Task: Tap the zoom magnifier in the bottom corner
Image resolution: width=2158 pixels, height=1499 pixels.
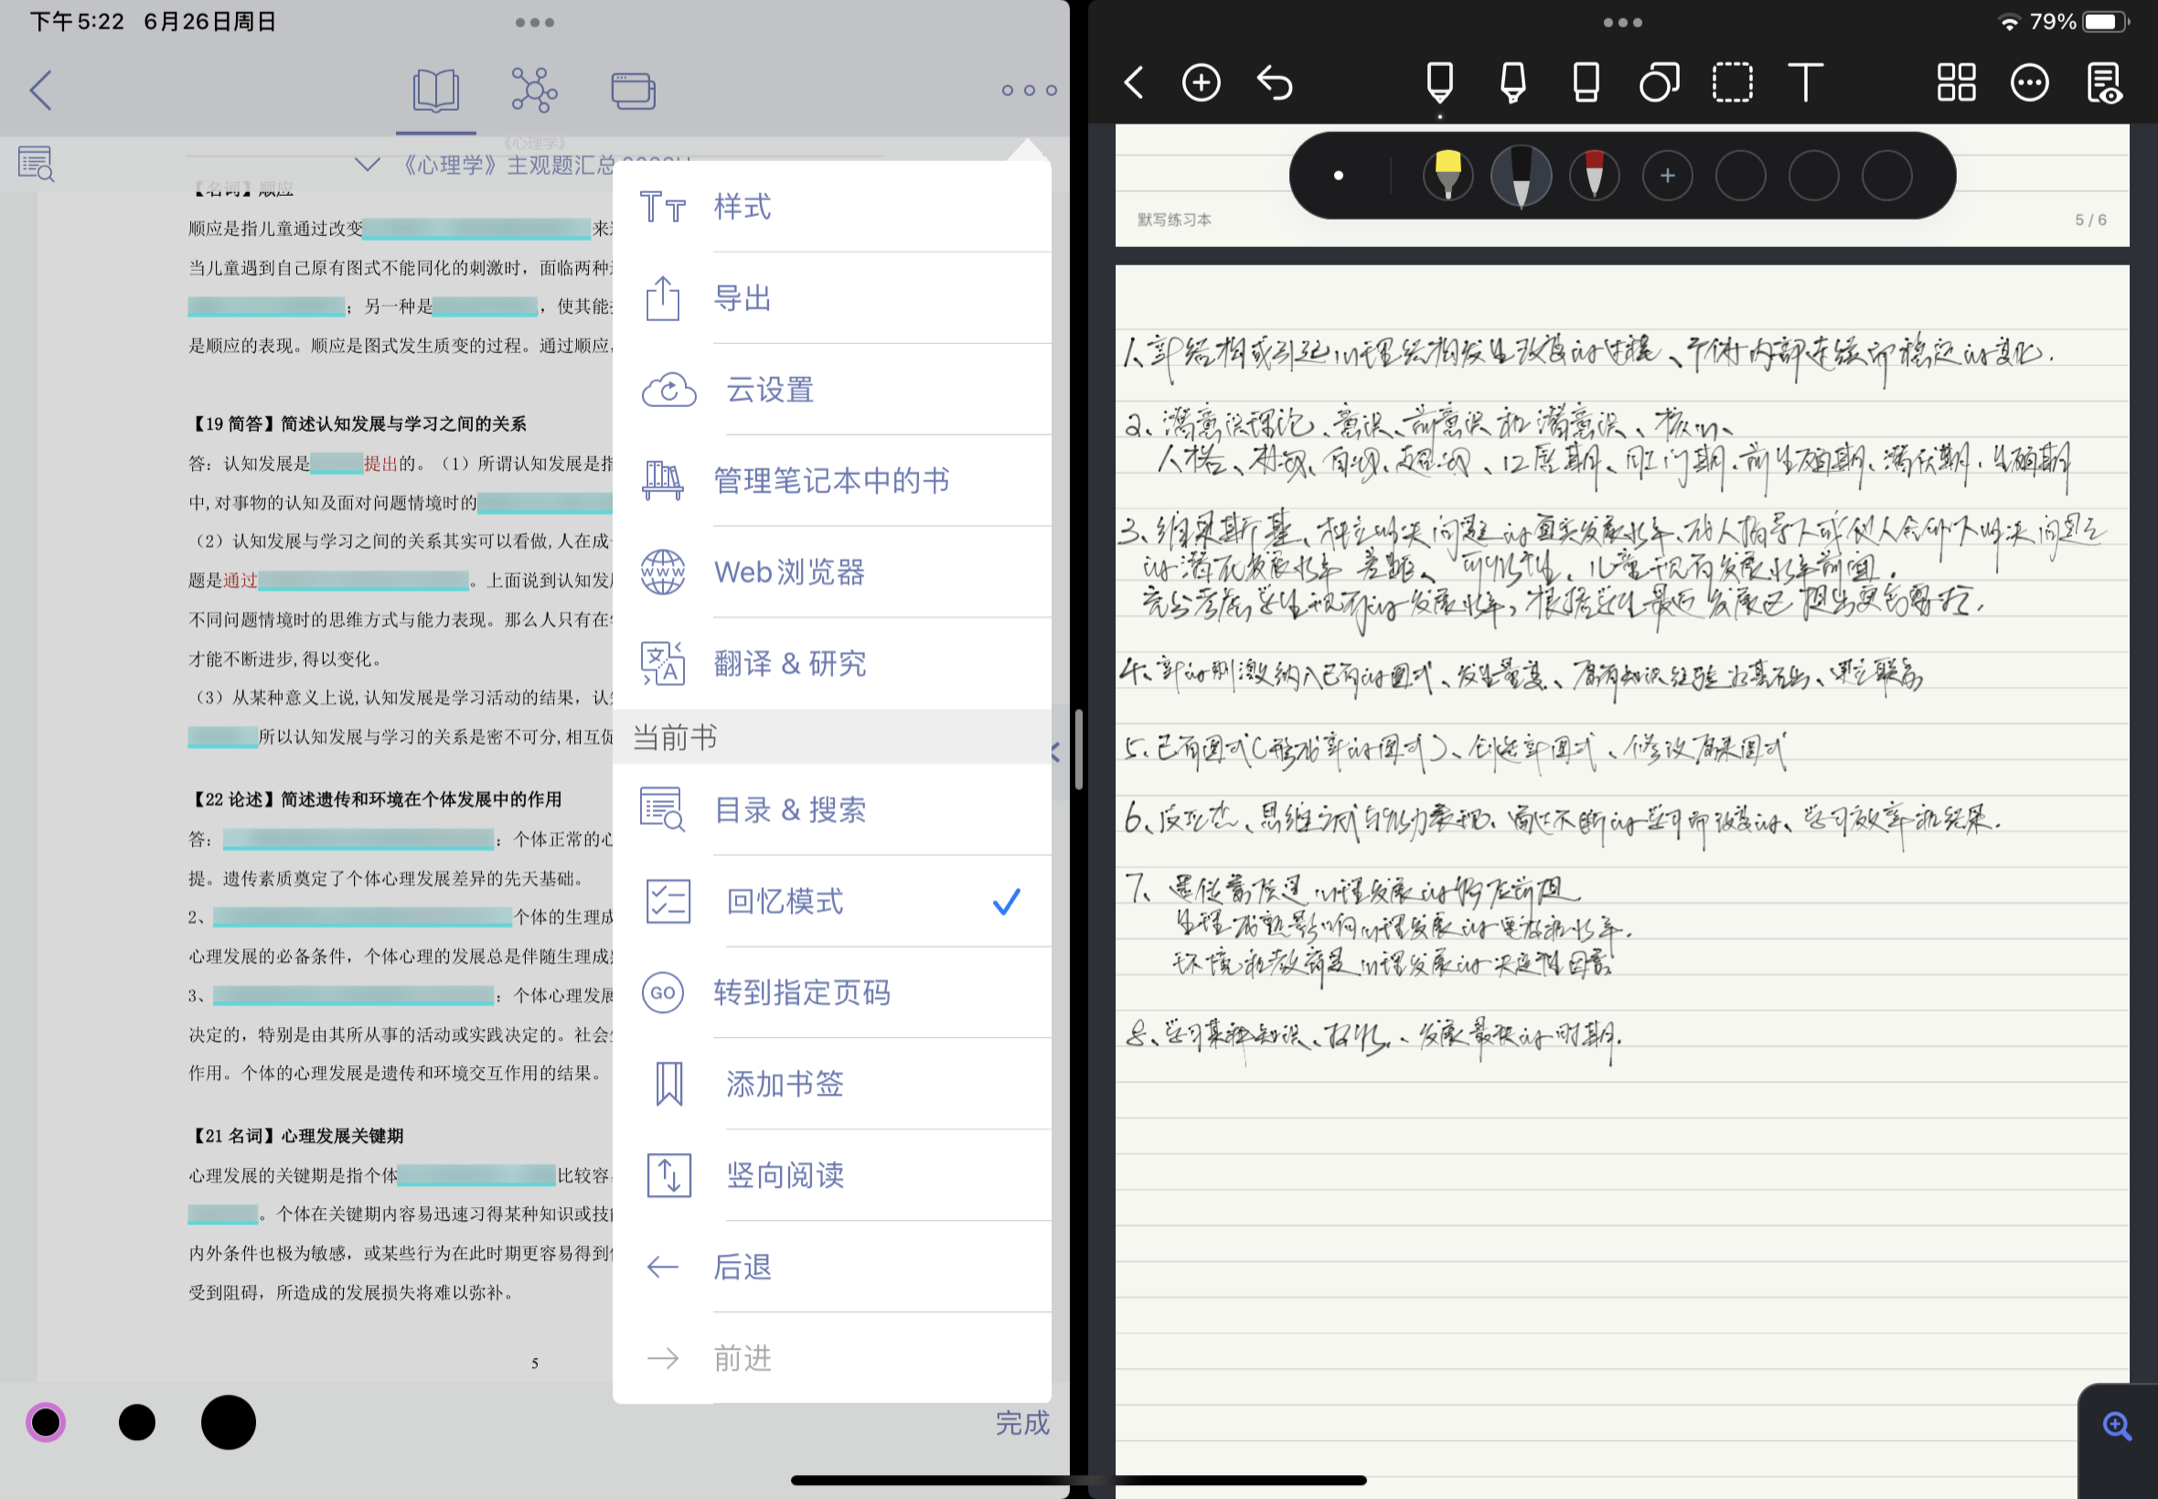Action: 2116,1425
